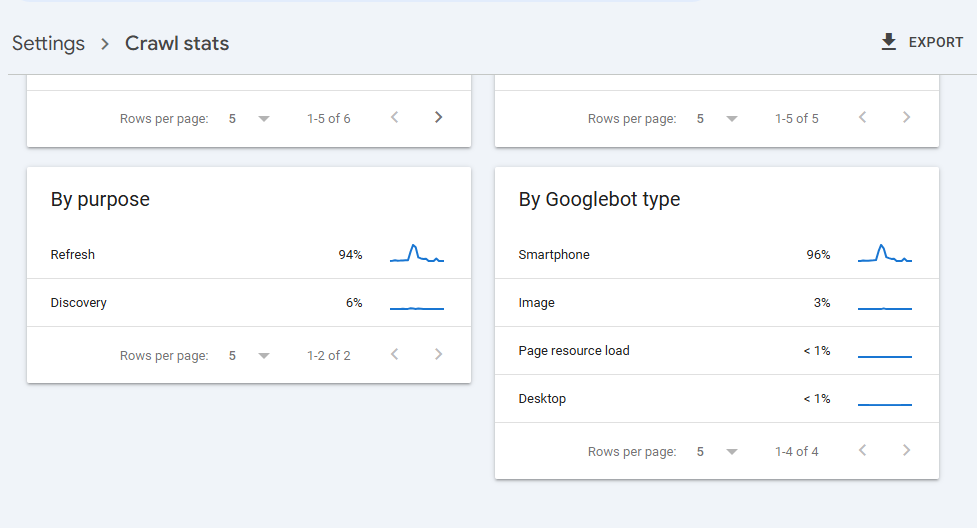Click next page arrow in 1-5 of 5 table
This screenshot has width=977, height=528.
point(907,117)
